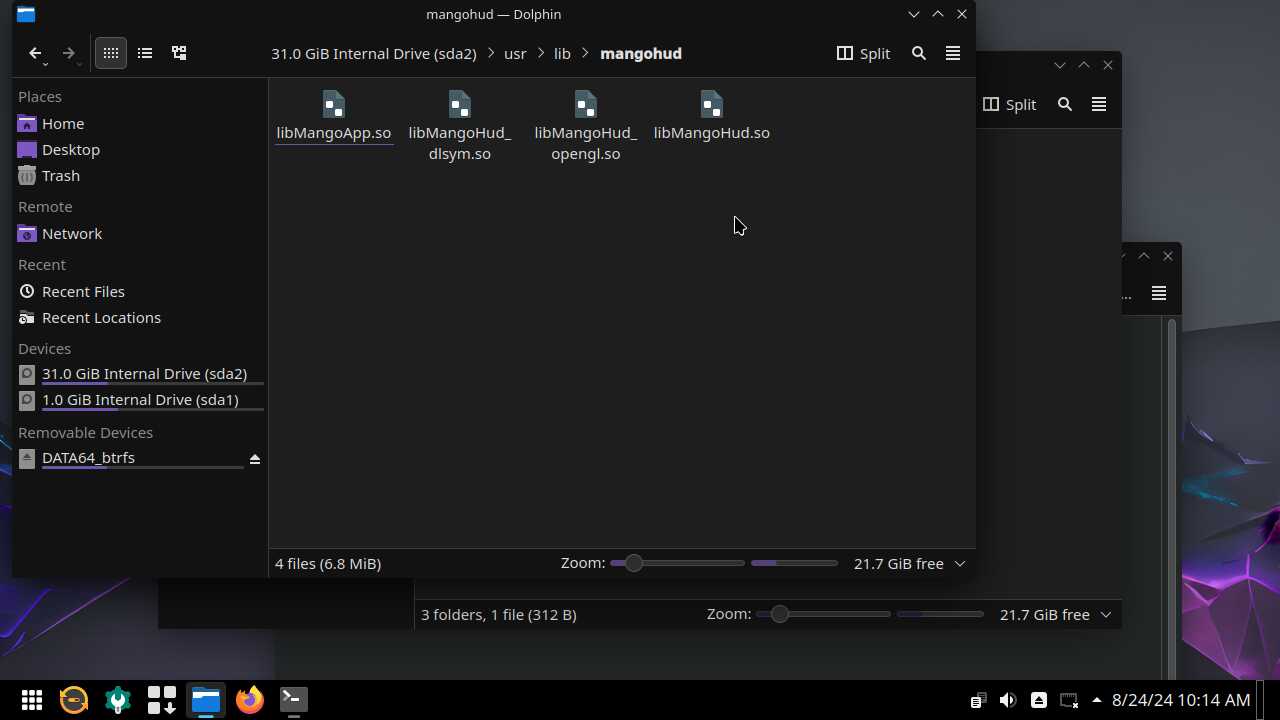
Task: Open clipboard tray icon
Action: (x=978, y=700)
